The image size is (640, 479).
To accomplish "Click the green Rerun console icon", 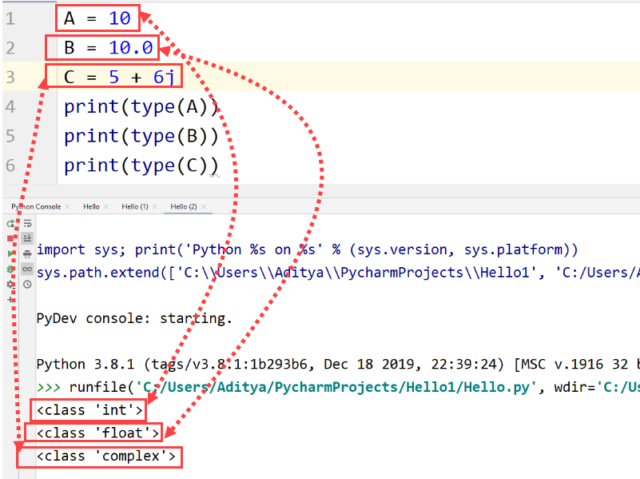I will point(10,224).
